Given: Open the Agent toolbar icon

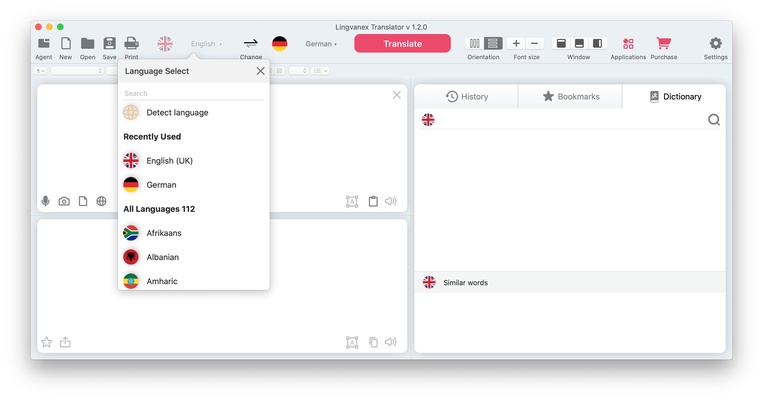Looking at the screenshot, I should click(44, 43).
